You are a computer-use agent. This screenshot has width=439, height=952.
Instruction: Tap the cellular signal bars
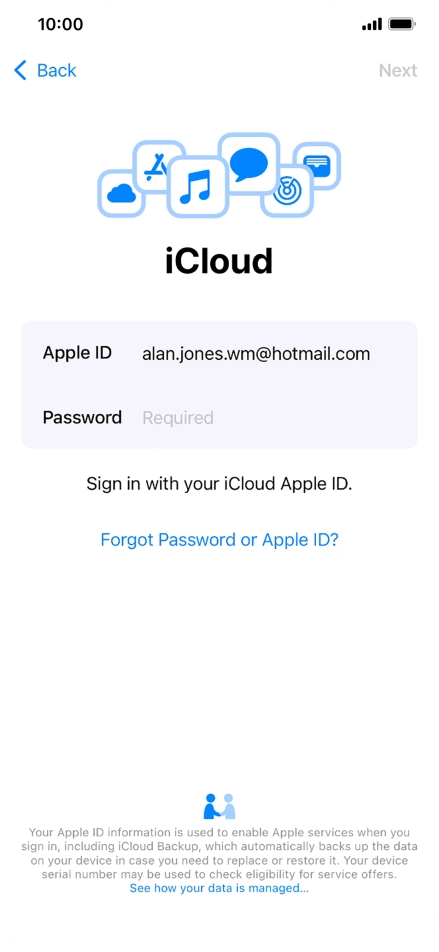pos(372,25)
